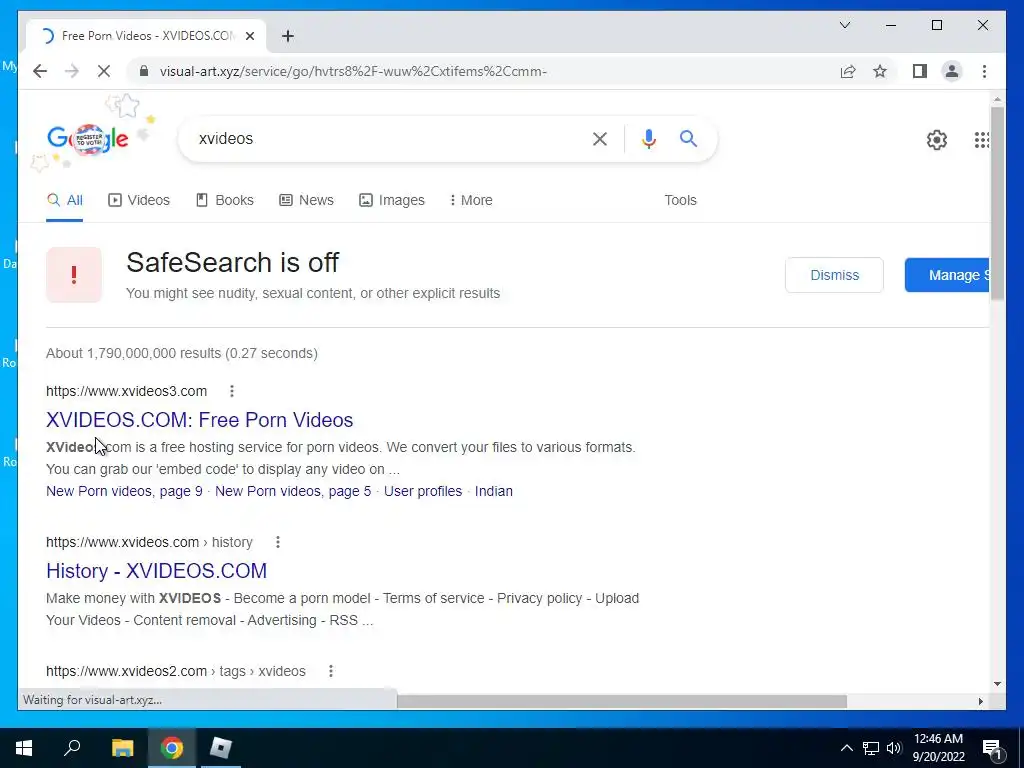Start voice search with the microphone icon
Image resolution: width=1024 pixels, height=768 pixels.
click(x=648, y=138)
